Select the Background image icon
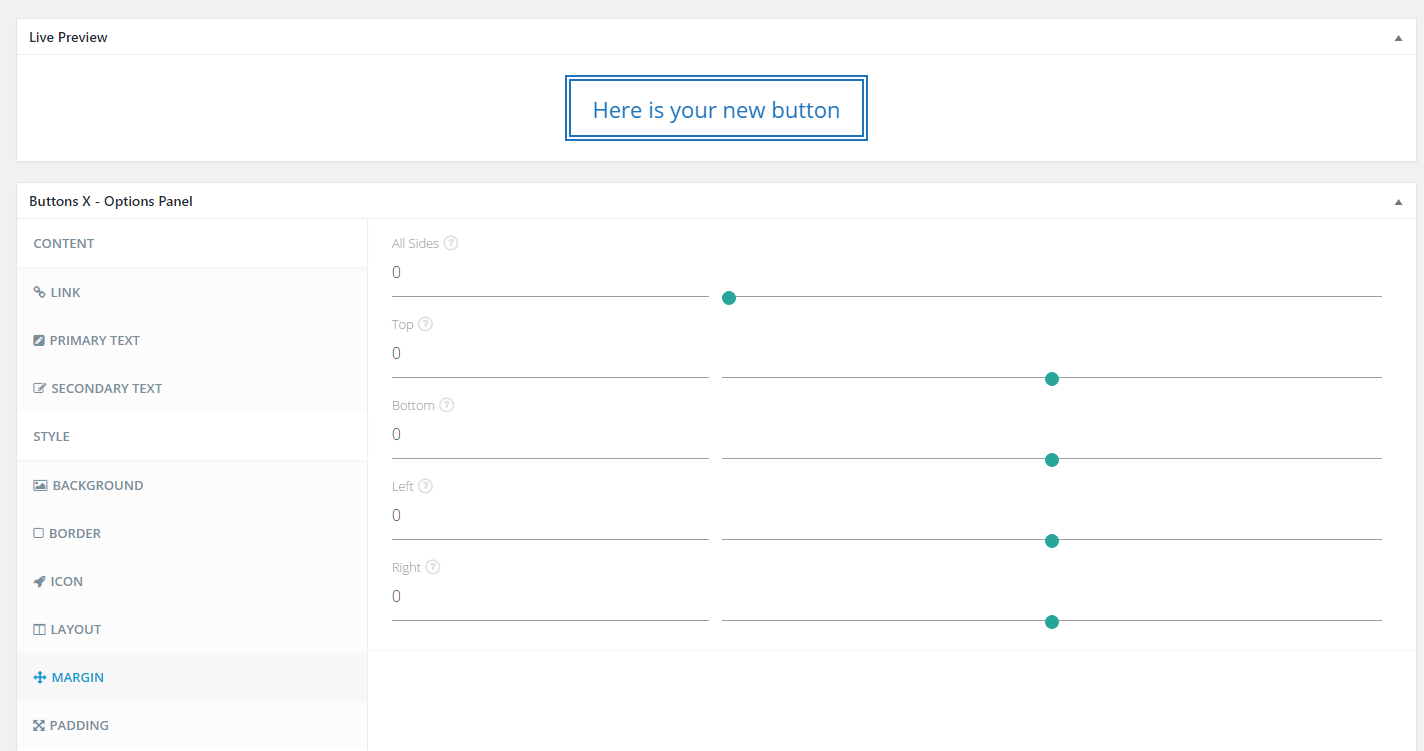This screenshot has width=1424, height=751. coord(38,485)
